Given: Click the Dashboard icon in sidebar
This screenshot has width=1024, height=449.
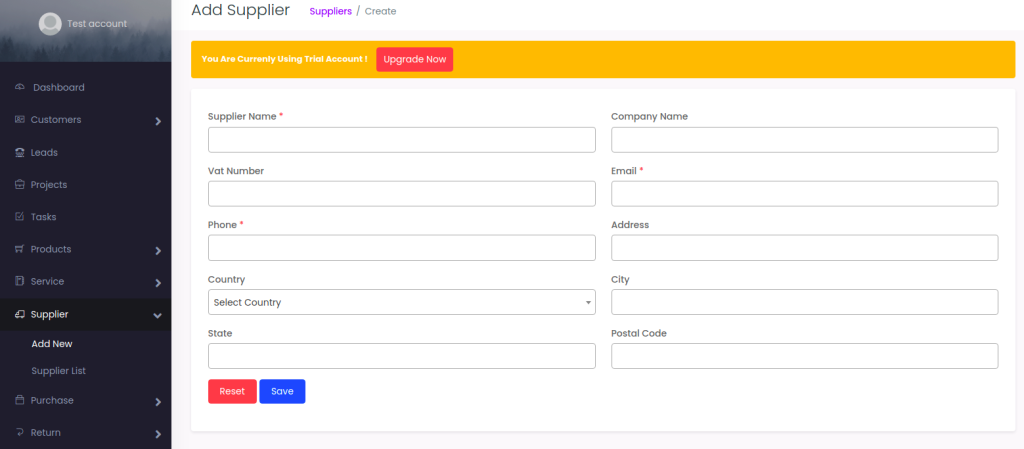Looking at the screenshot, I should tap(20, 88).
